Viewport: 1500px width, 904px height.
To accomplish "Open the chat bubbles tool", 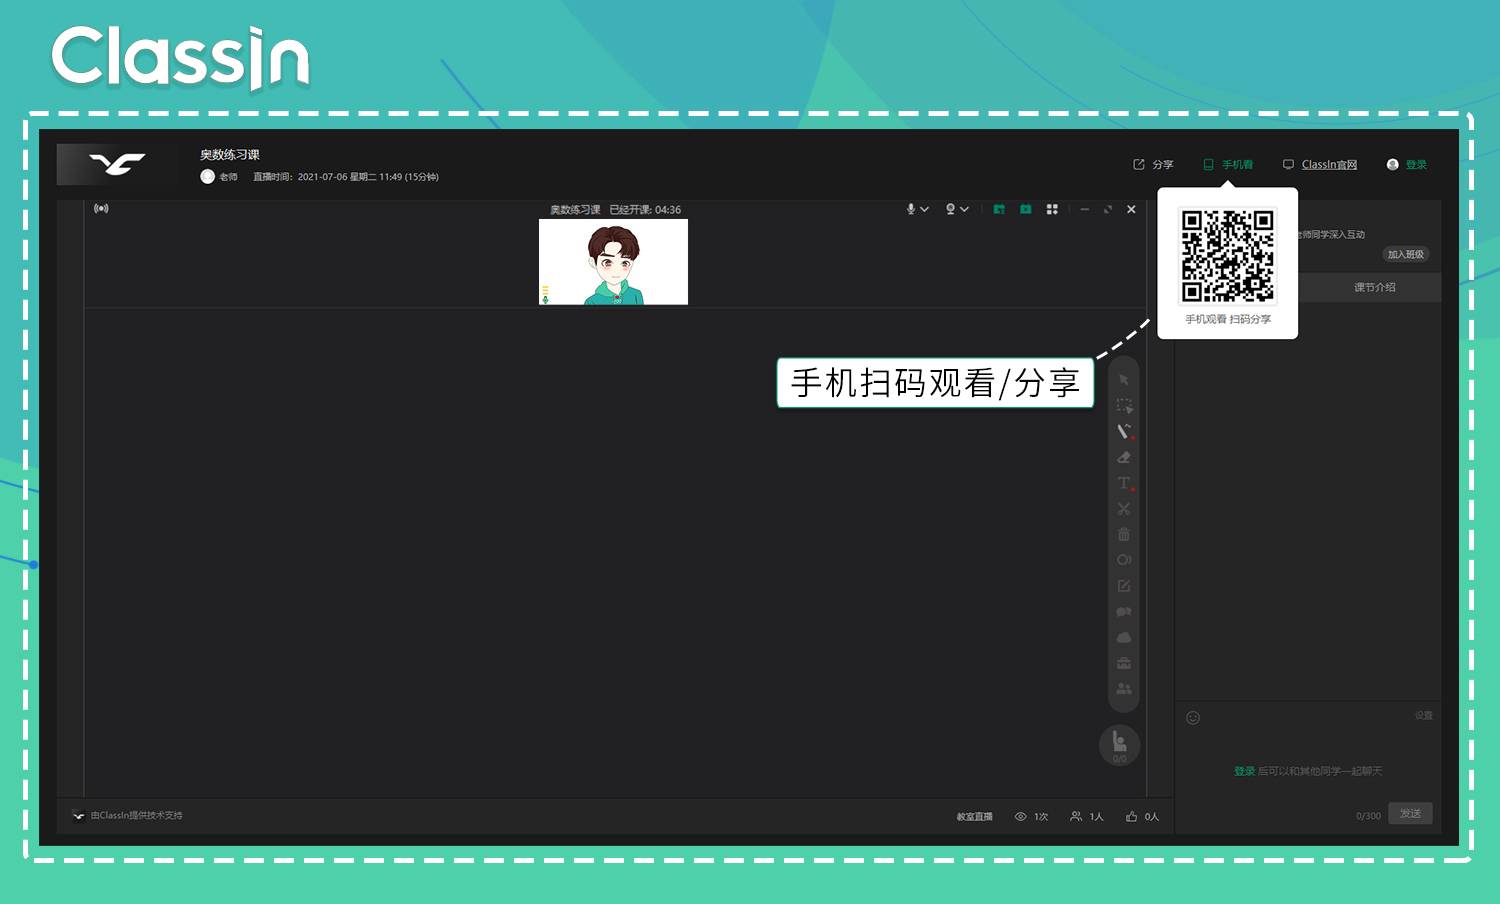I will [1124, 612].
